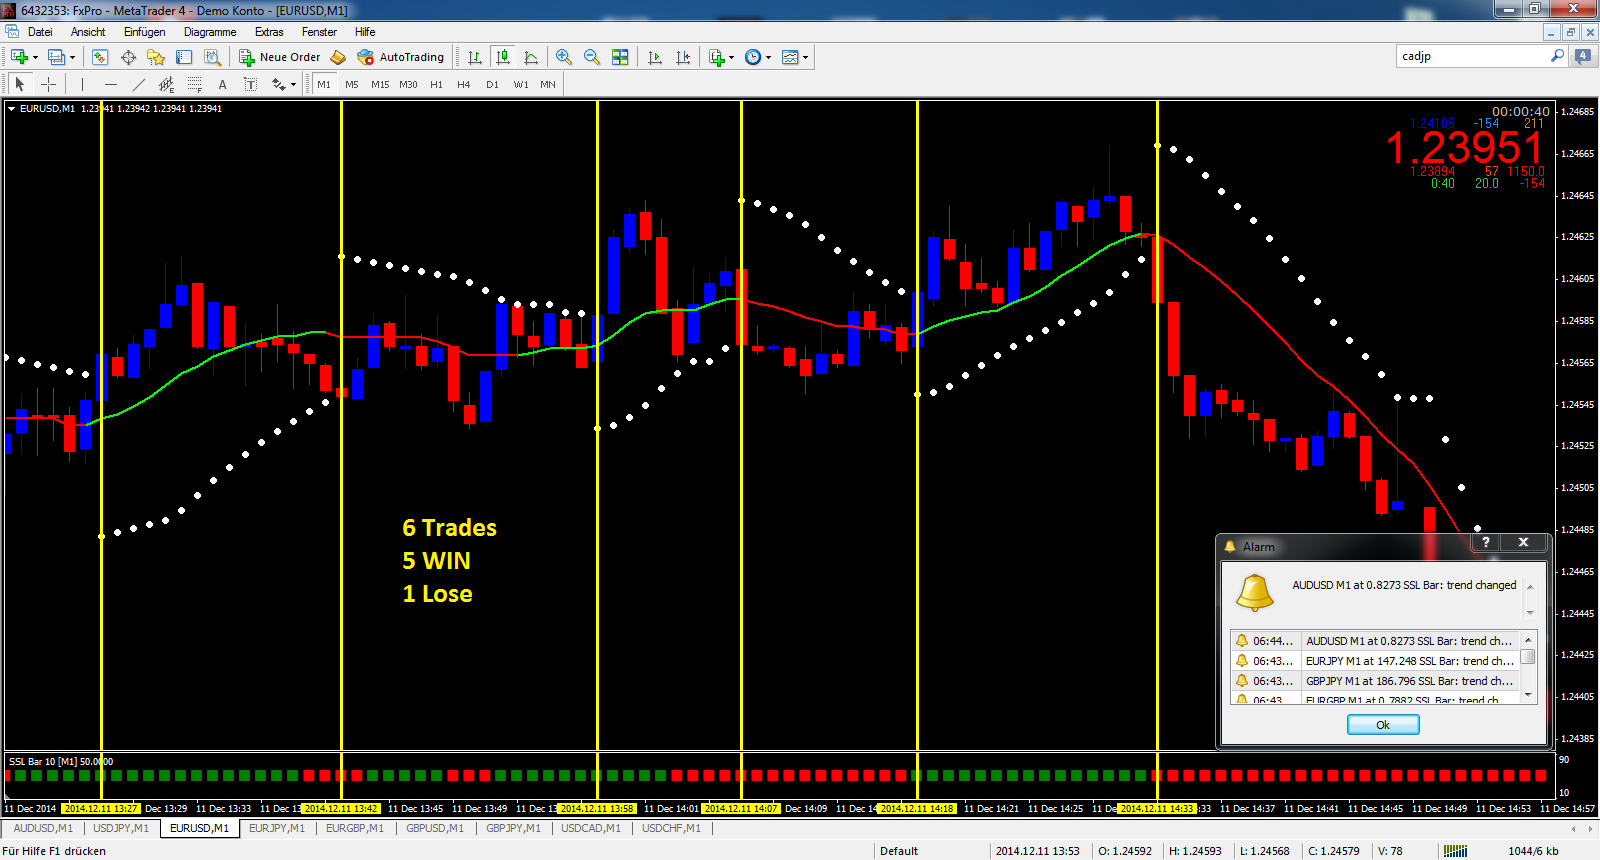Screen dimensions: 1600x860
Task: Open the Diagramme menu
Action: pyautogui.click(x=210, y=32)
